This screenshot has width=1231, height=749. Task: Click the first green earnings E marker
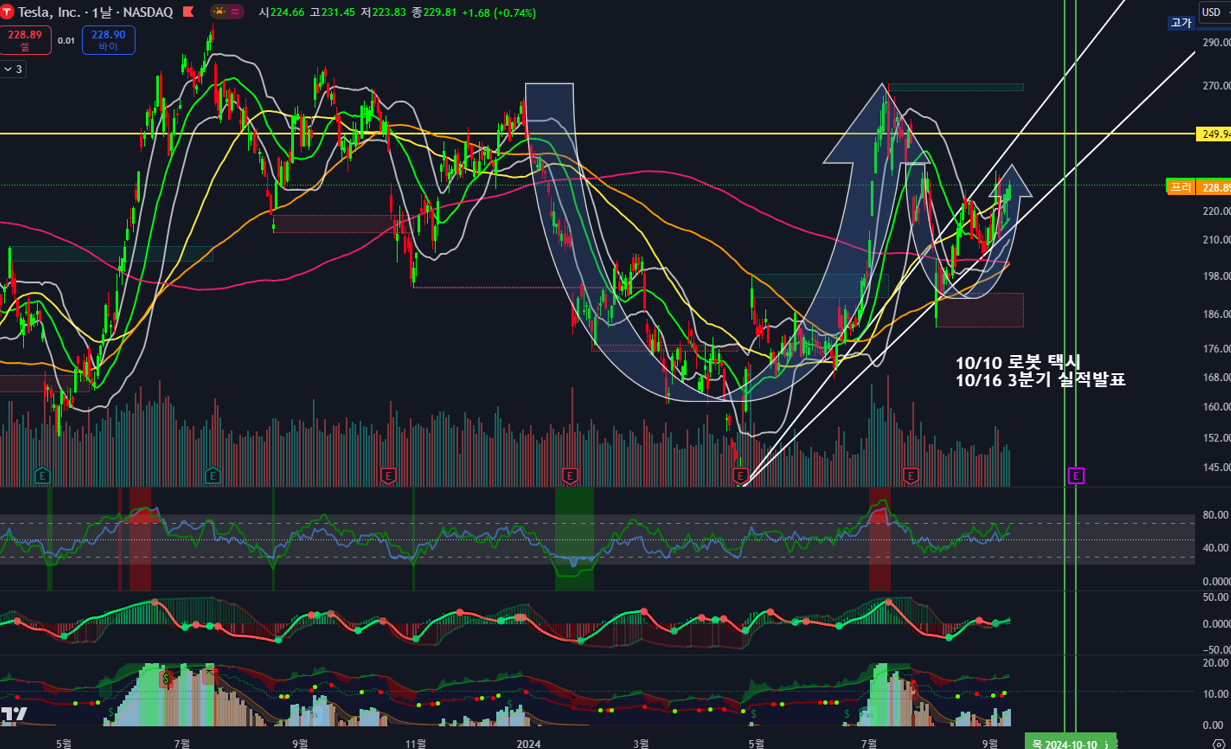pyautogui.click(x=43, y=476)
